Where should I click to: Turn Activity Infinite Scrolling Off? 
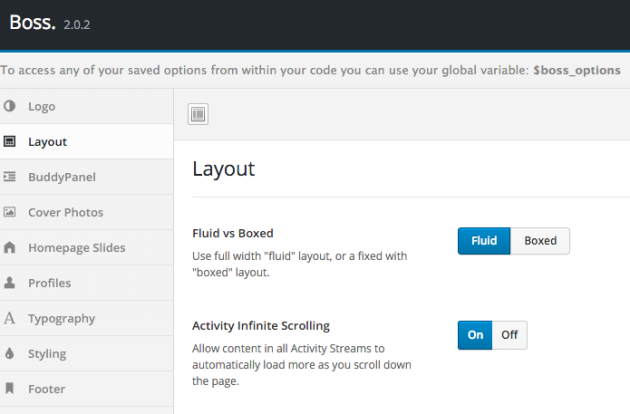(509, 335)
